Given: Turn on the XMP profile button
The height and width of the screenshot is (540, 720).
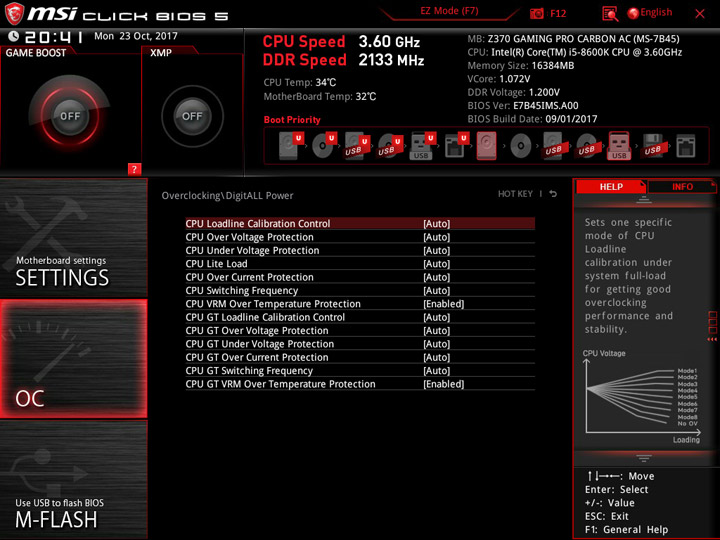Looking at the screenshot, I should click(192, 116).
